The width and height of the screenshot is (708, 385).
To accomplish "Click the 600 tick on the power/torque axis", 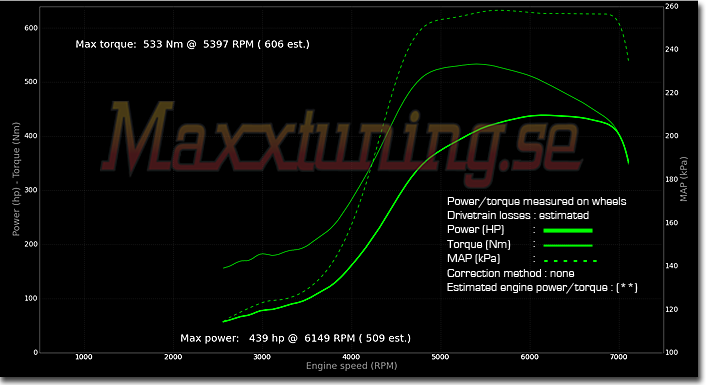I will (31, 28).
